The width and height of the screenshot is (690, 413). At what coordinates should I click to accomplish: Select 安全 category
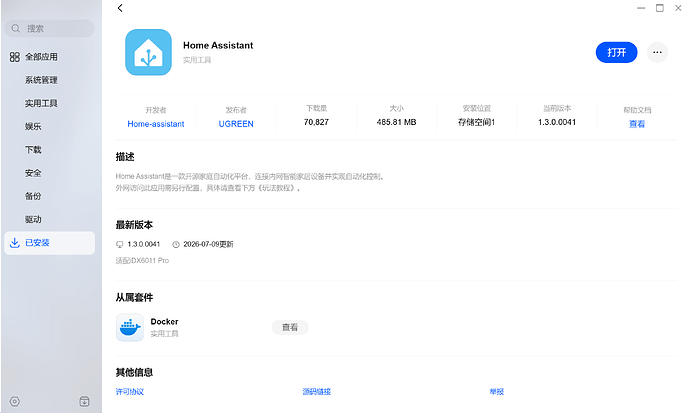point(33,173)
